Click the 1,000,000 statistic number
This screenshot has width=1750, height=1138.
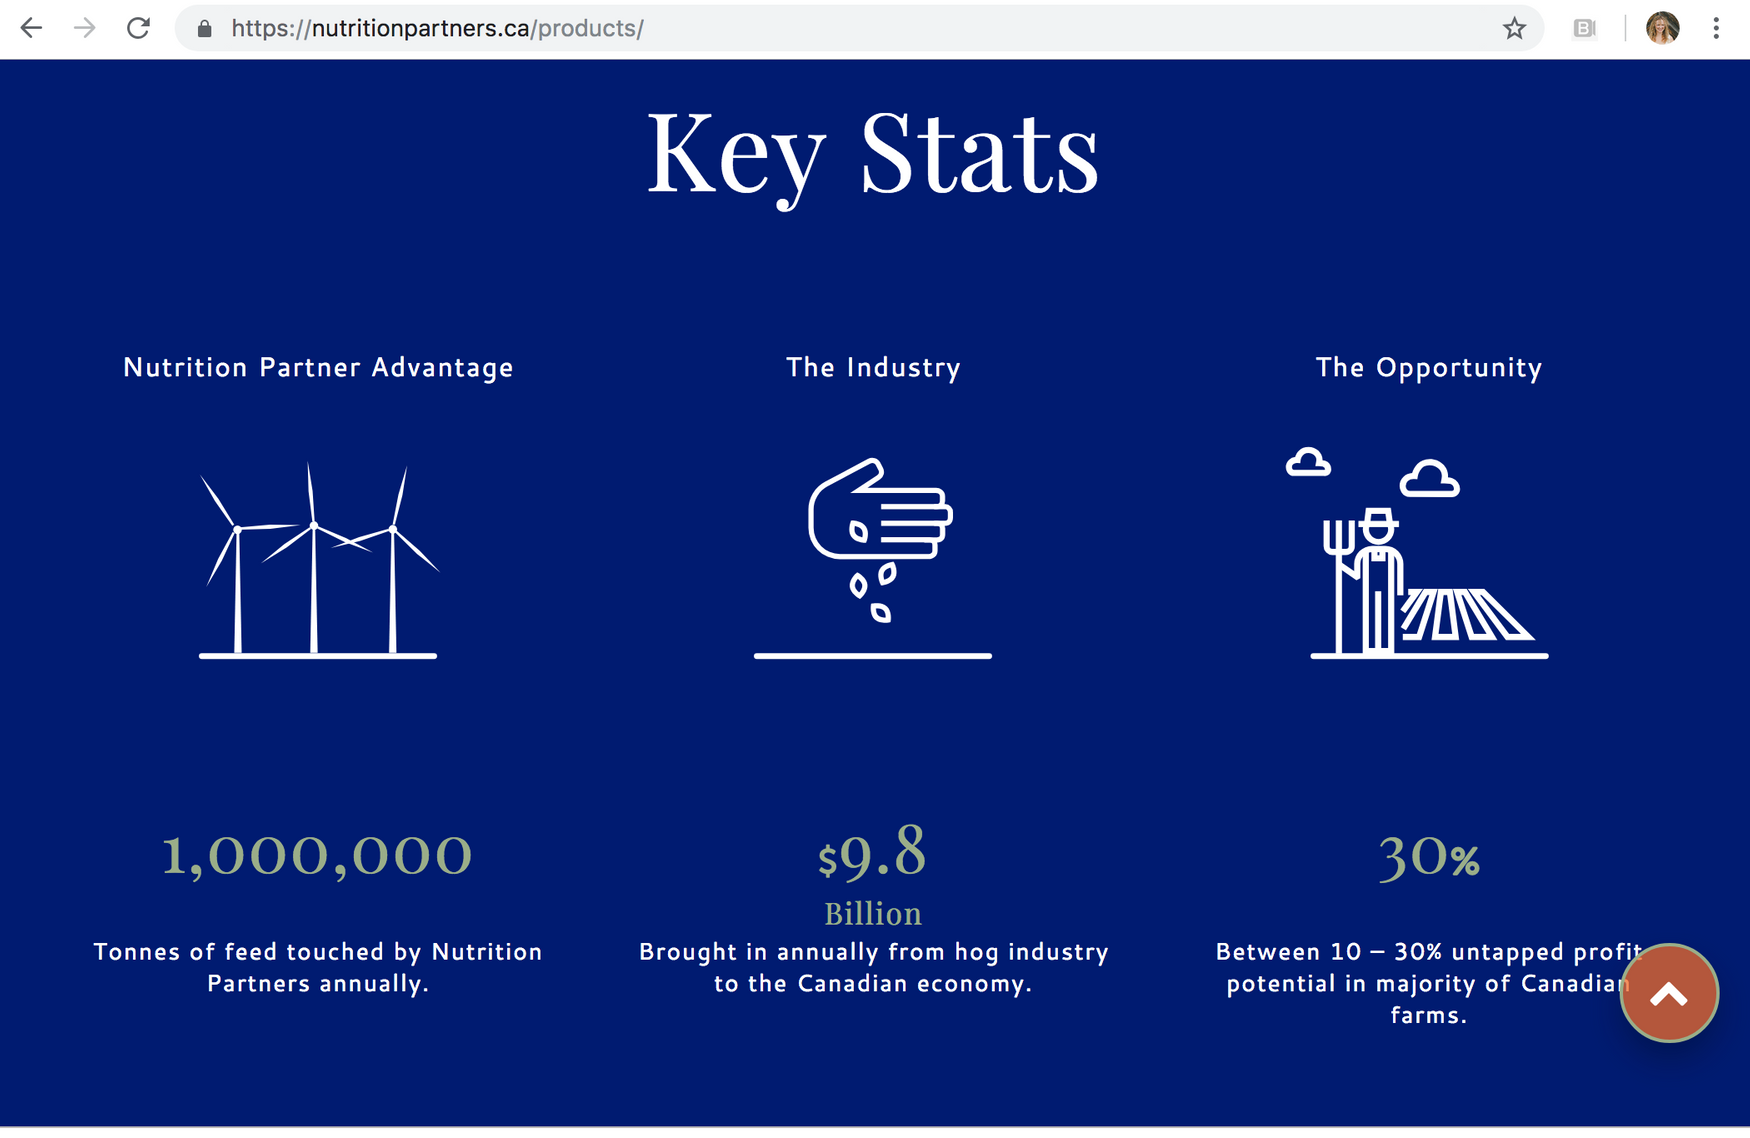coord(318,856)
